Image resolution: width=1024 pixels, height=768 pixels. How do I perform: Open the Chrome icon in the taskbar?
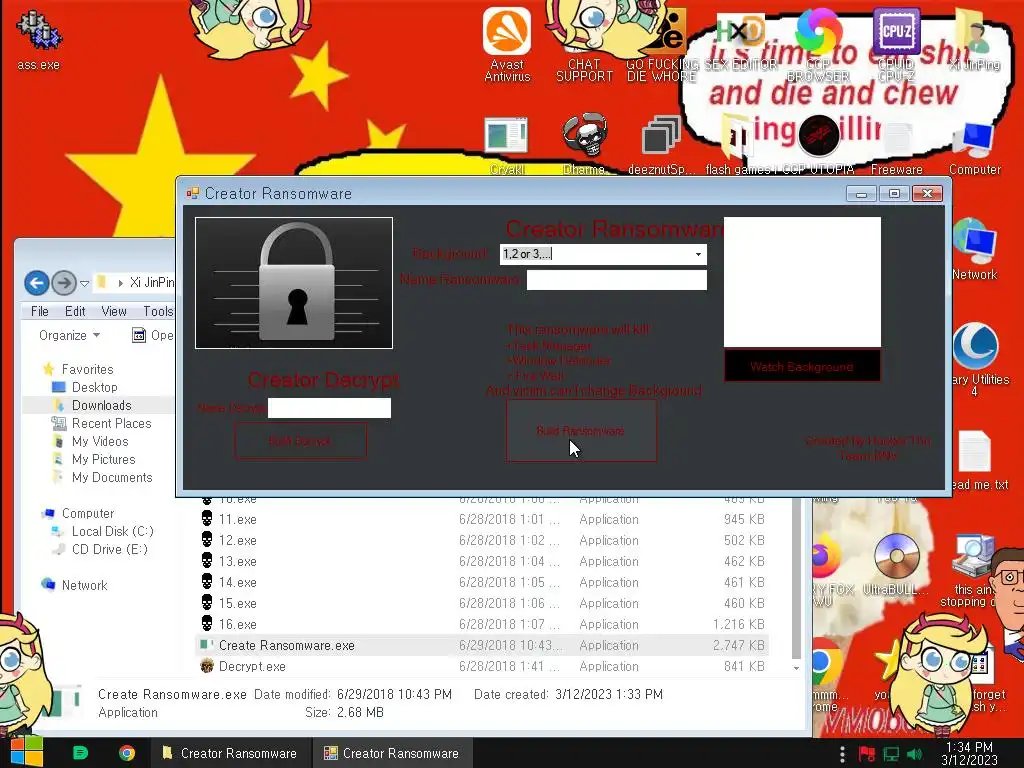[127, 753]
